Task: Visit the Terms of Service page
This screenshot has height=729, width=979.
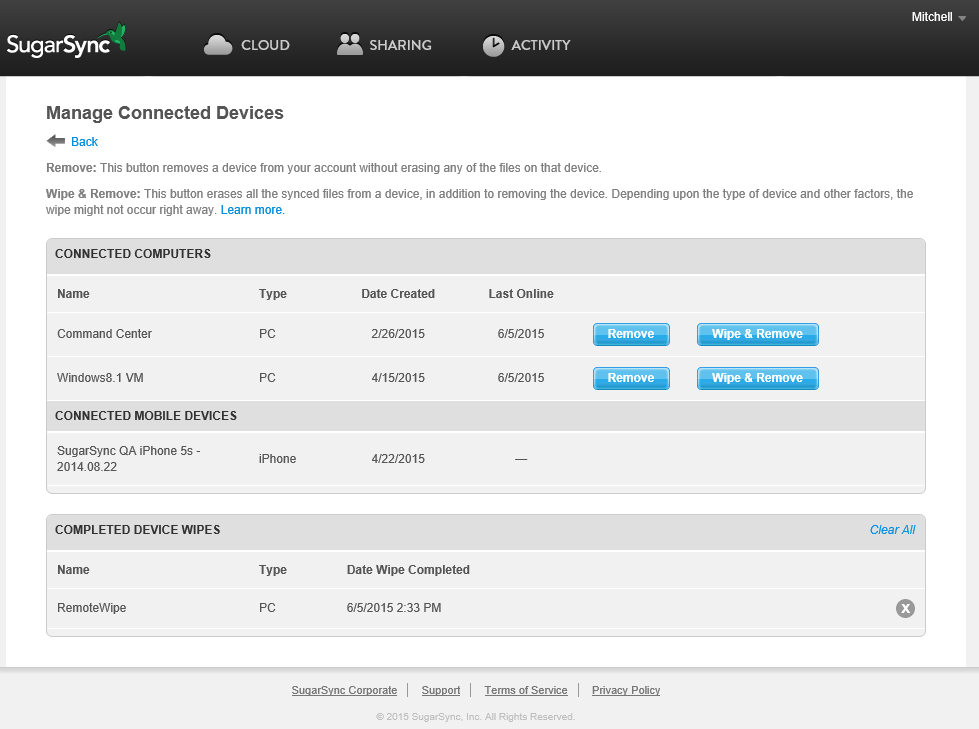Action: click(526, 690)
